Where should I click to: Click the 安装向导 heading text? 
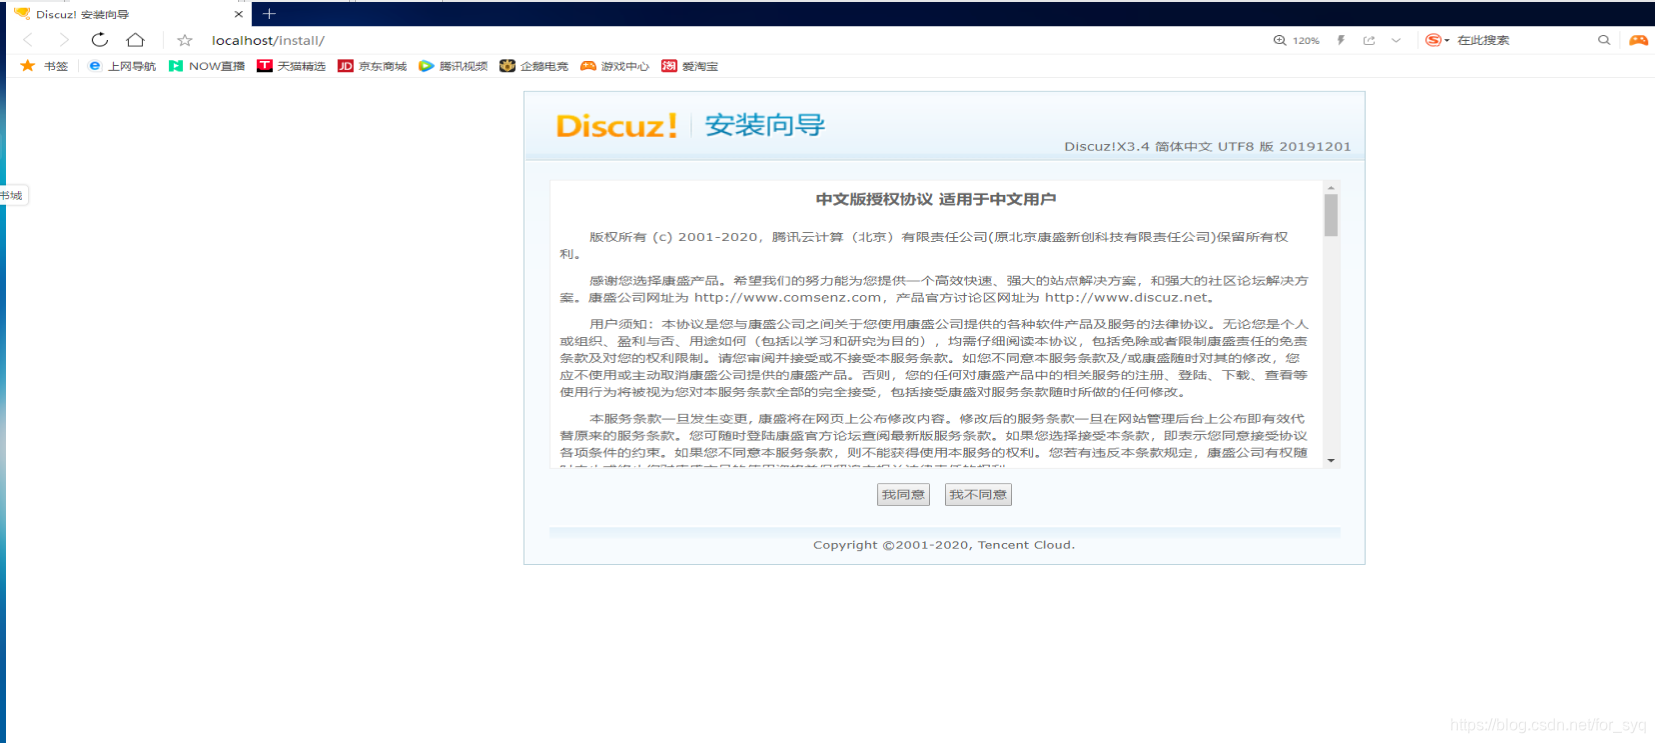(x=765, y=125)
